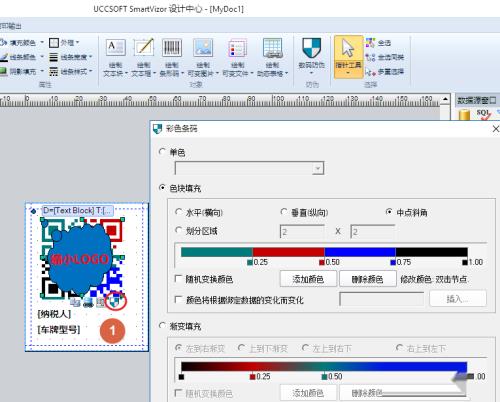Enable random color swap checkbox in block fill
The height and width of the screenshot is (402, 500).
tap(178, 279)
